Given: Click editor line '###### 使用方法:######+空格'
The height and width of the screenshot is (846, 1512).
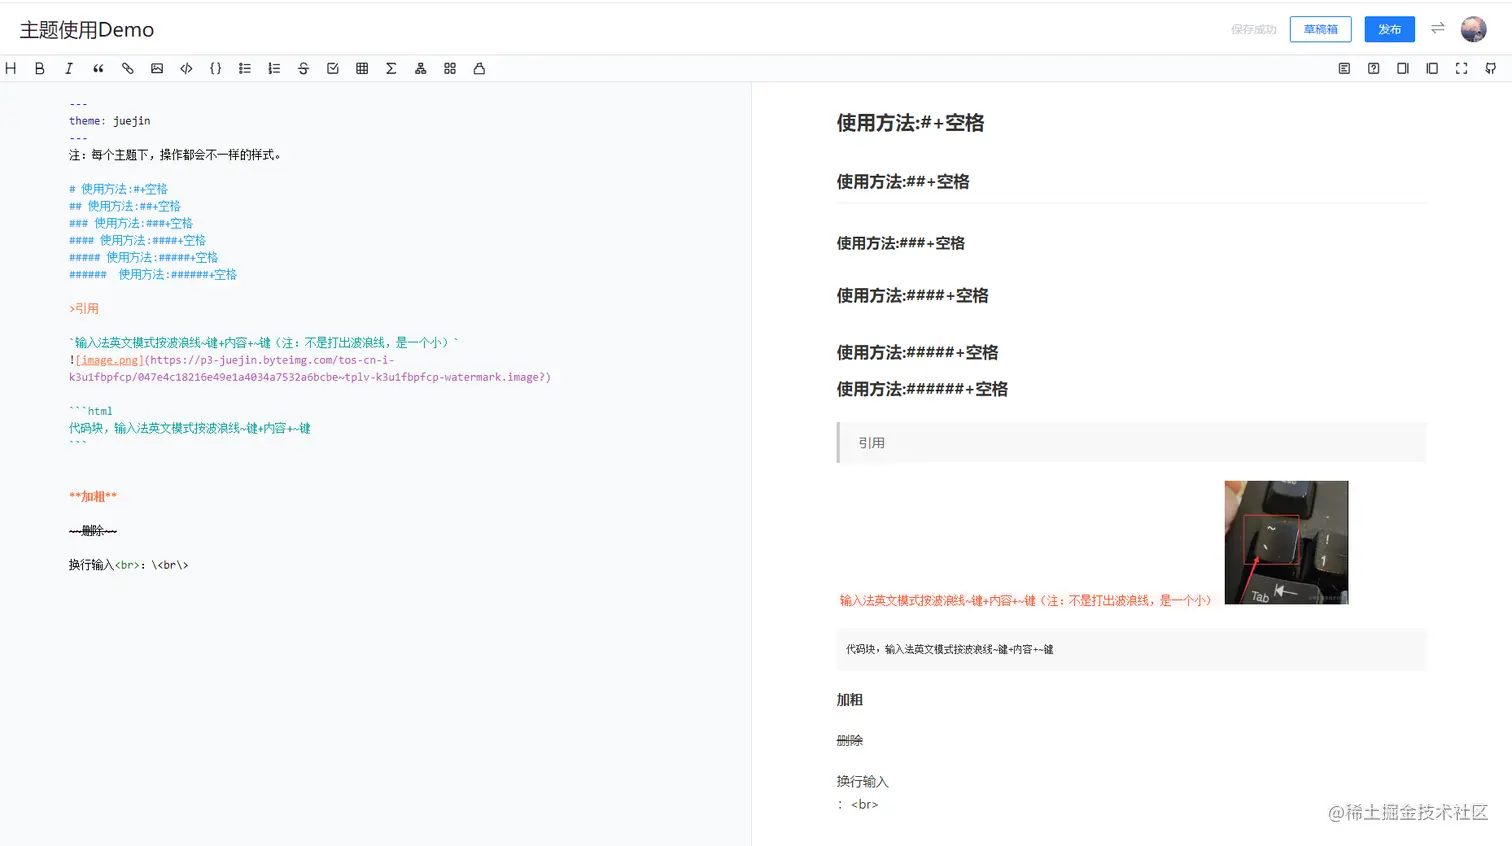Looking at the screenshot, I should tap(153, 274).
